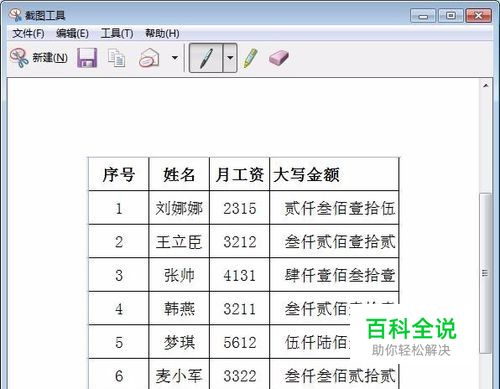Click the serial number cell 6
Screen dimensions: 500x389
pyautogui.click(x=119, y=375)
